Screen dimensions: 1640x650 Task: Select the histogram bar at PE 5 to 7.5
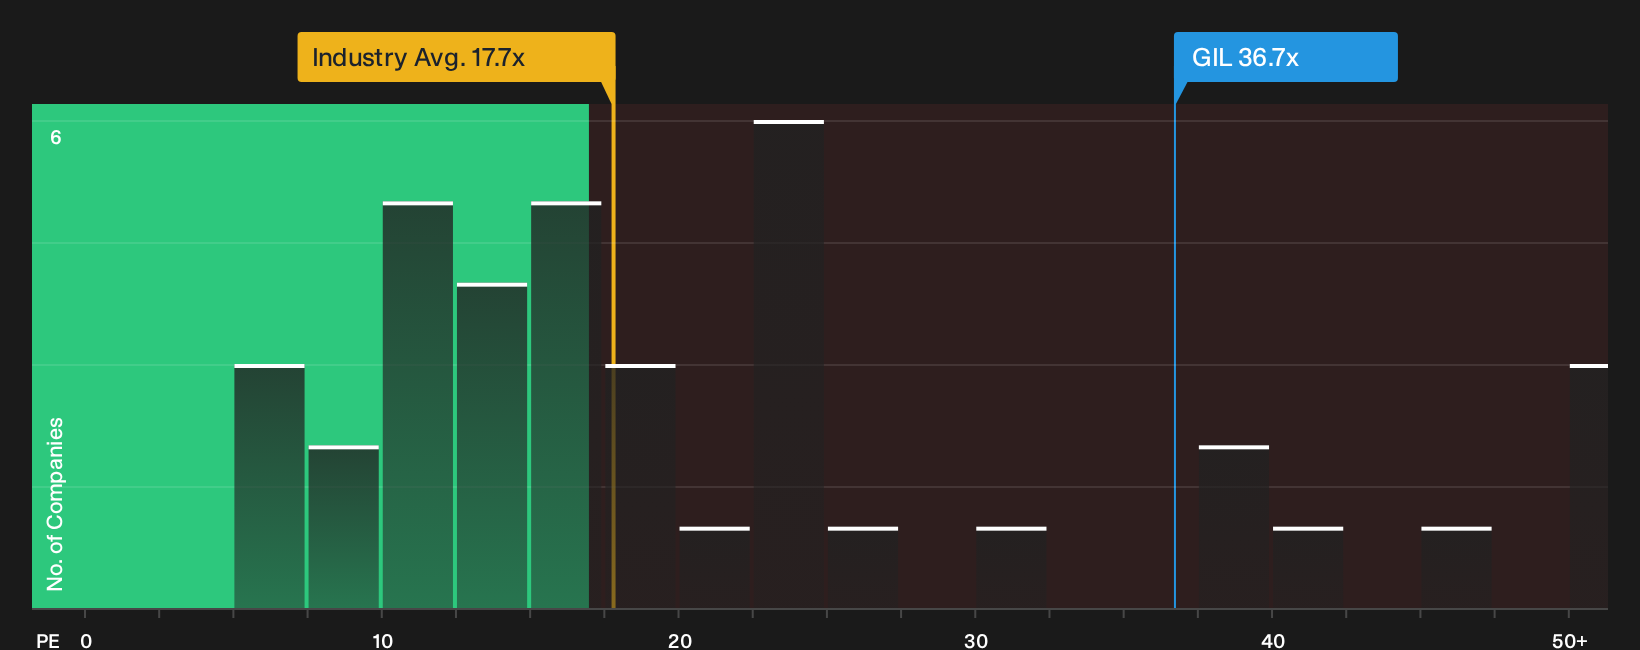269,486
